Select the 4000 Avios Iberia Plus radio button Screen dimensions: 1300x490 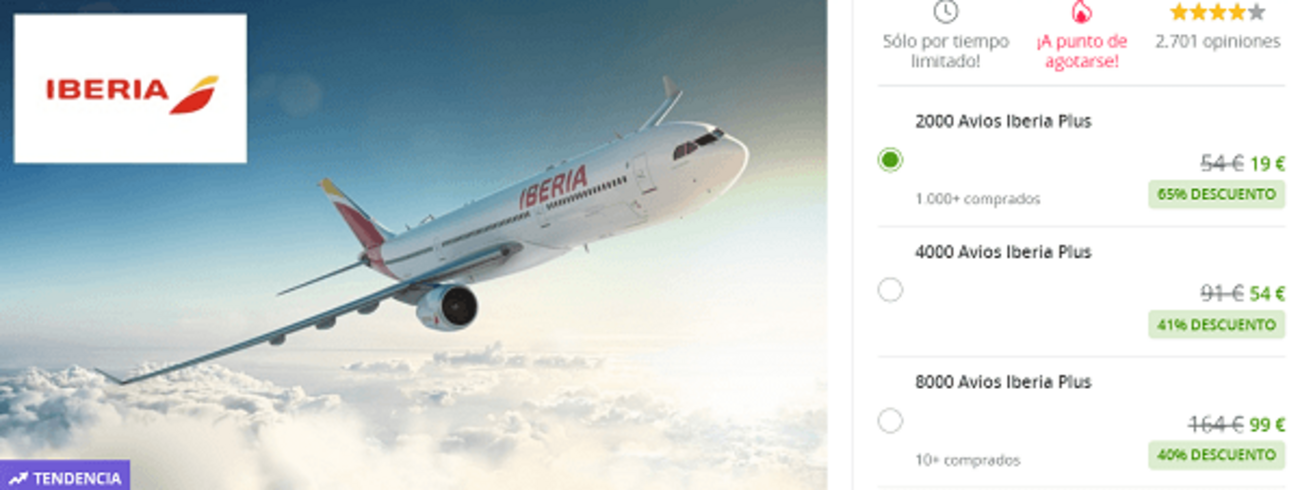click(890, 290)
